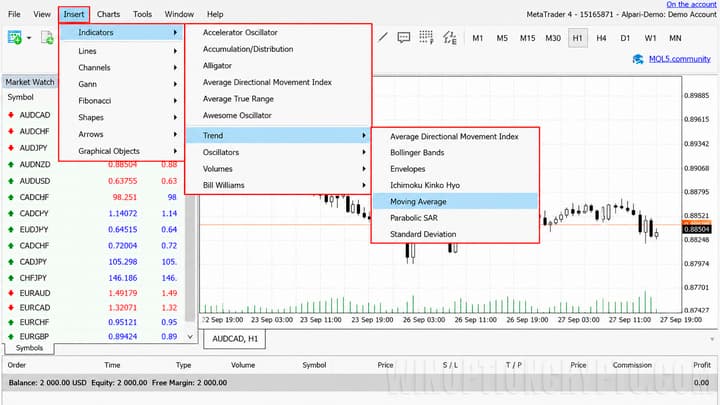Switch to M30 timeframe
Image resolution: width=720 pixels, height=405 pixels.
tap(553, 38)
